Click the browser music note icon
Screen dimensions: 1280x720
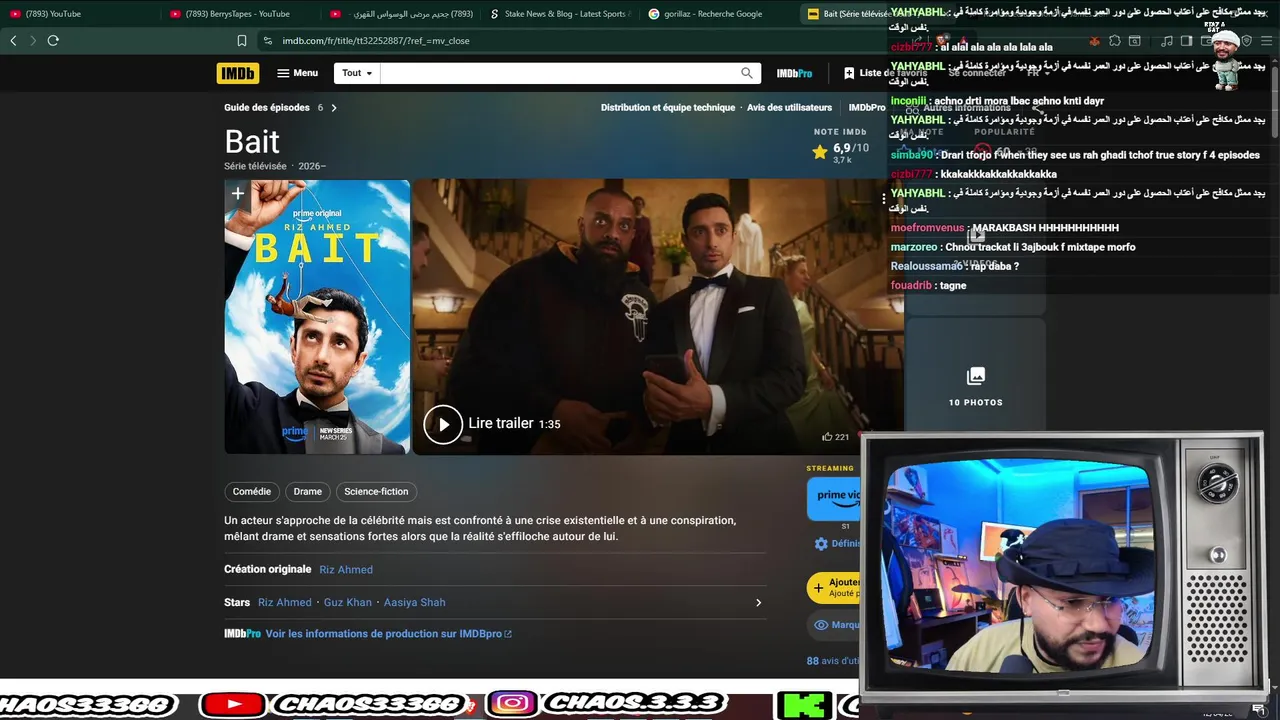1167,41
